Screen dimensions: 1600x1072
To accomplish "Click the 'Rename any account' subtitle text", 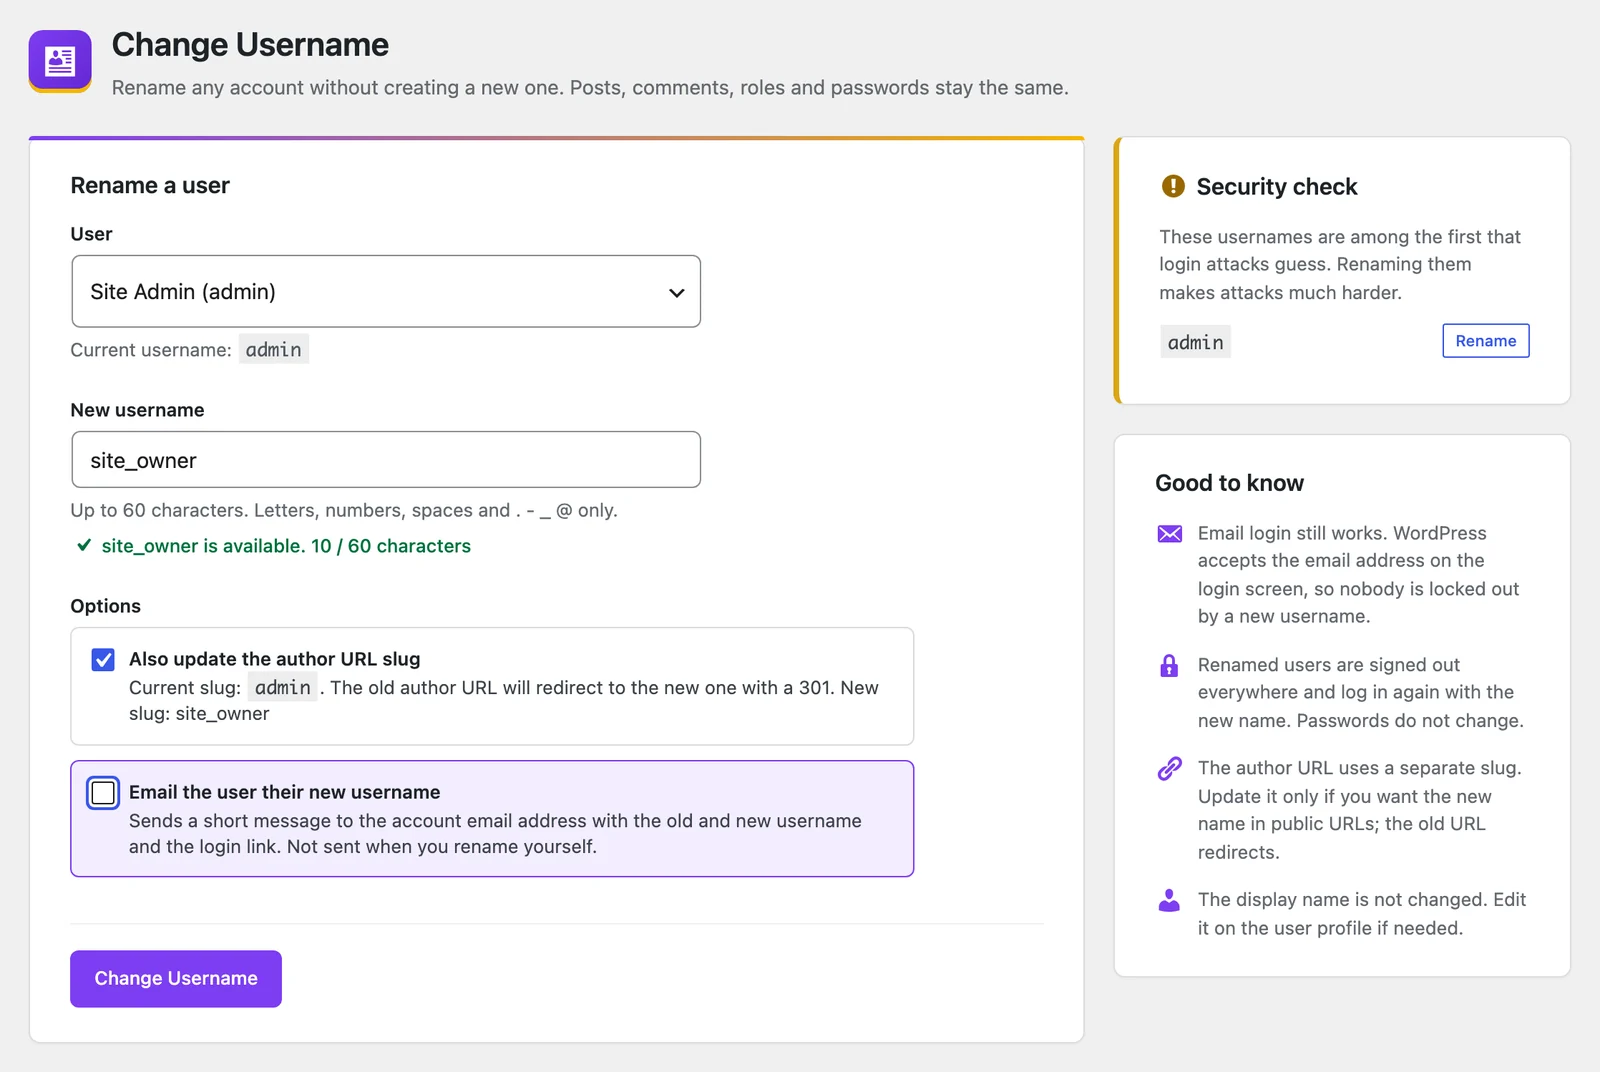I will [x=590, y=88].
